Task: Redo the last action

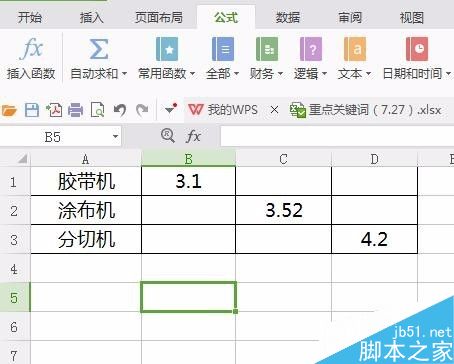Action: click(142, 110)
